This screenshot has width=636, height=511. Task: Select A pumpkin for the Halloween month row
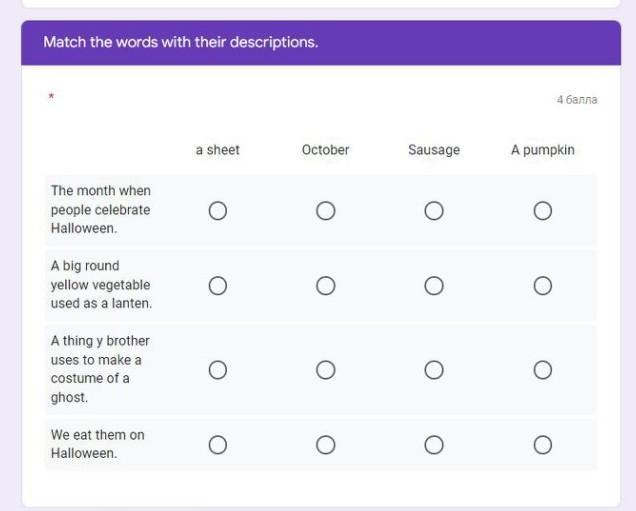tap(542, 211)
